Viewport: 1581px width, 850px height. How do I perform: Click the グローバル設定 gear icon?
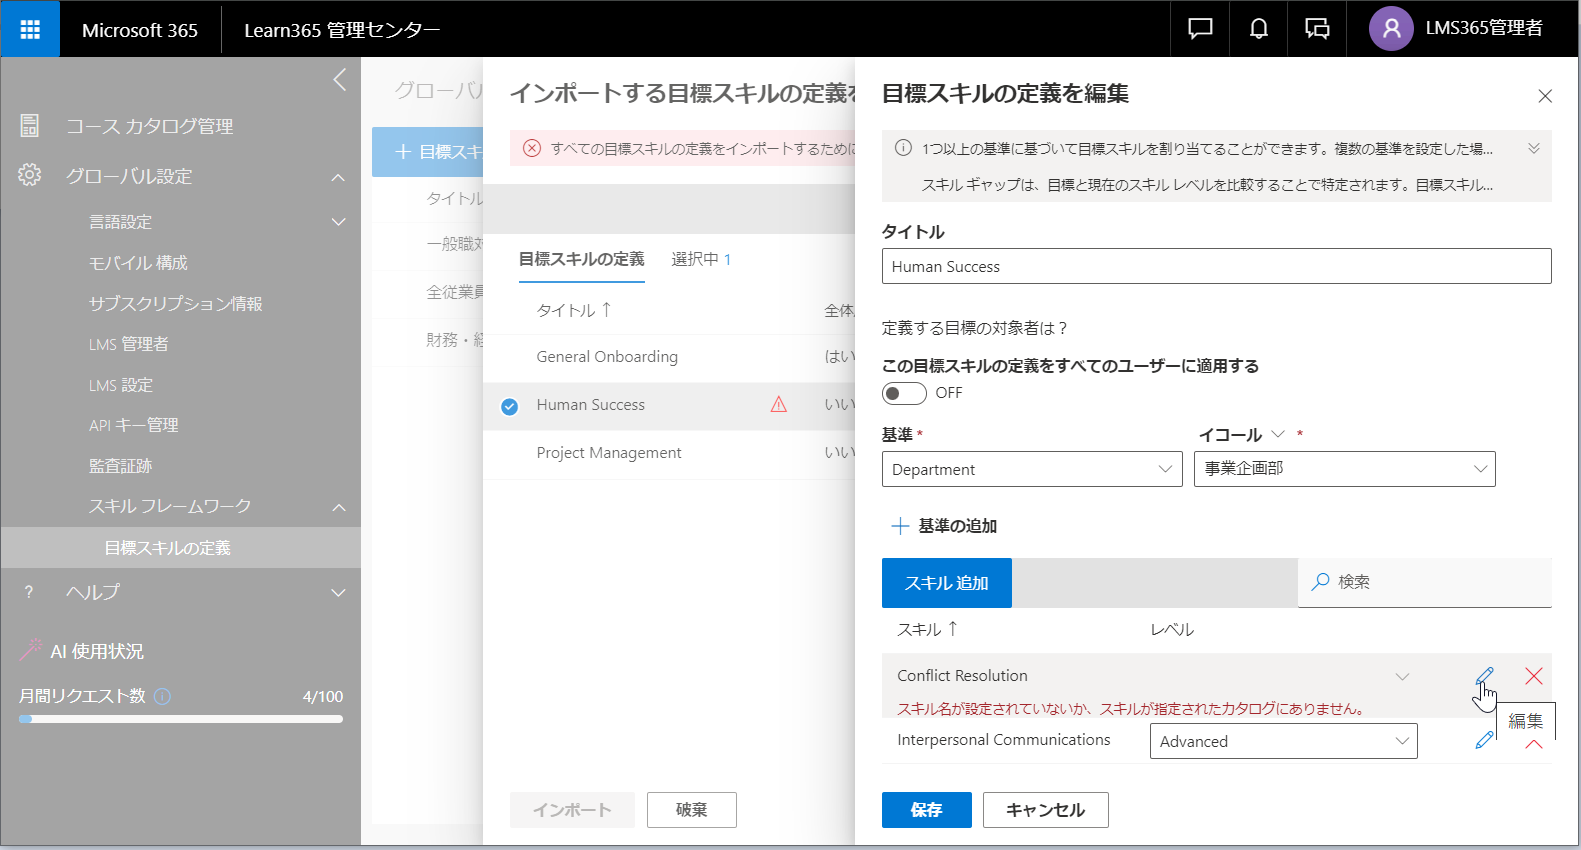(29, 175)
